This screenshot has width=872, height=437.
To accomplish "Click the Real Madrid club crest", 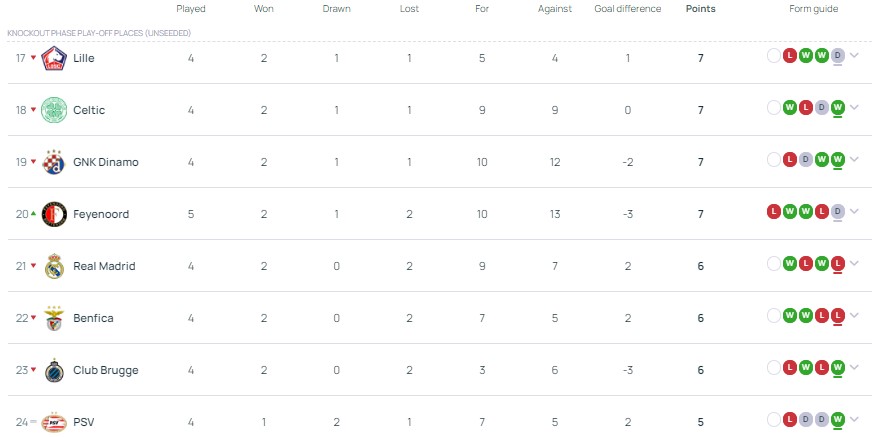I will (54, 266).
